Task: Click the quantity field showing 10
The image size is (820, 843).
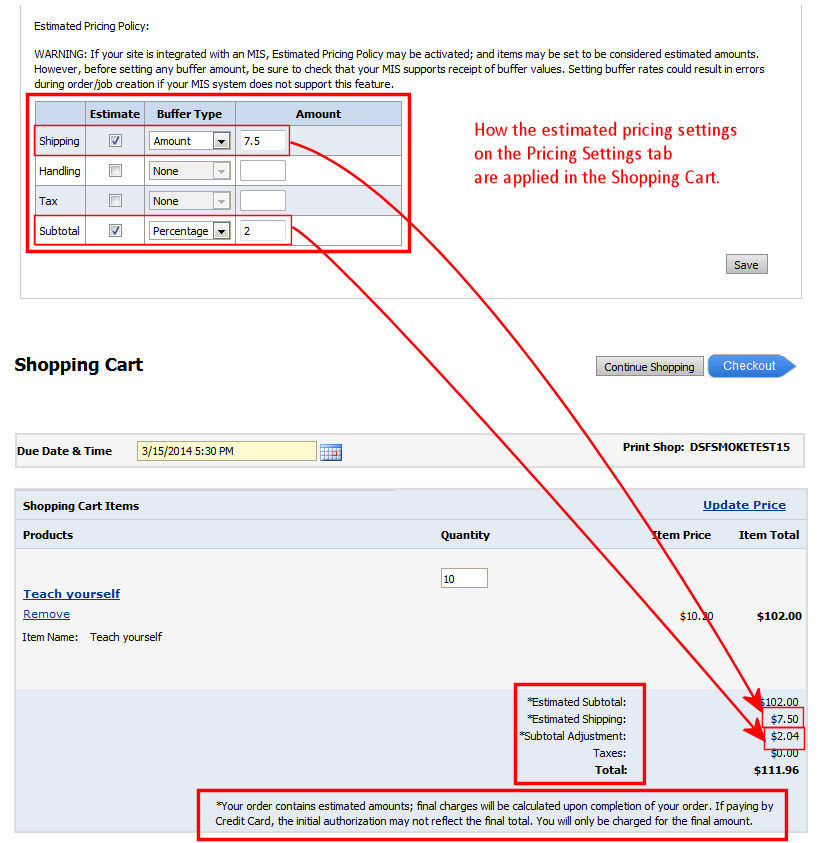Action: 464,578
